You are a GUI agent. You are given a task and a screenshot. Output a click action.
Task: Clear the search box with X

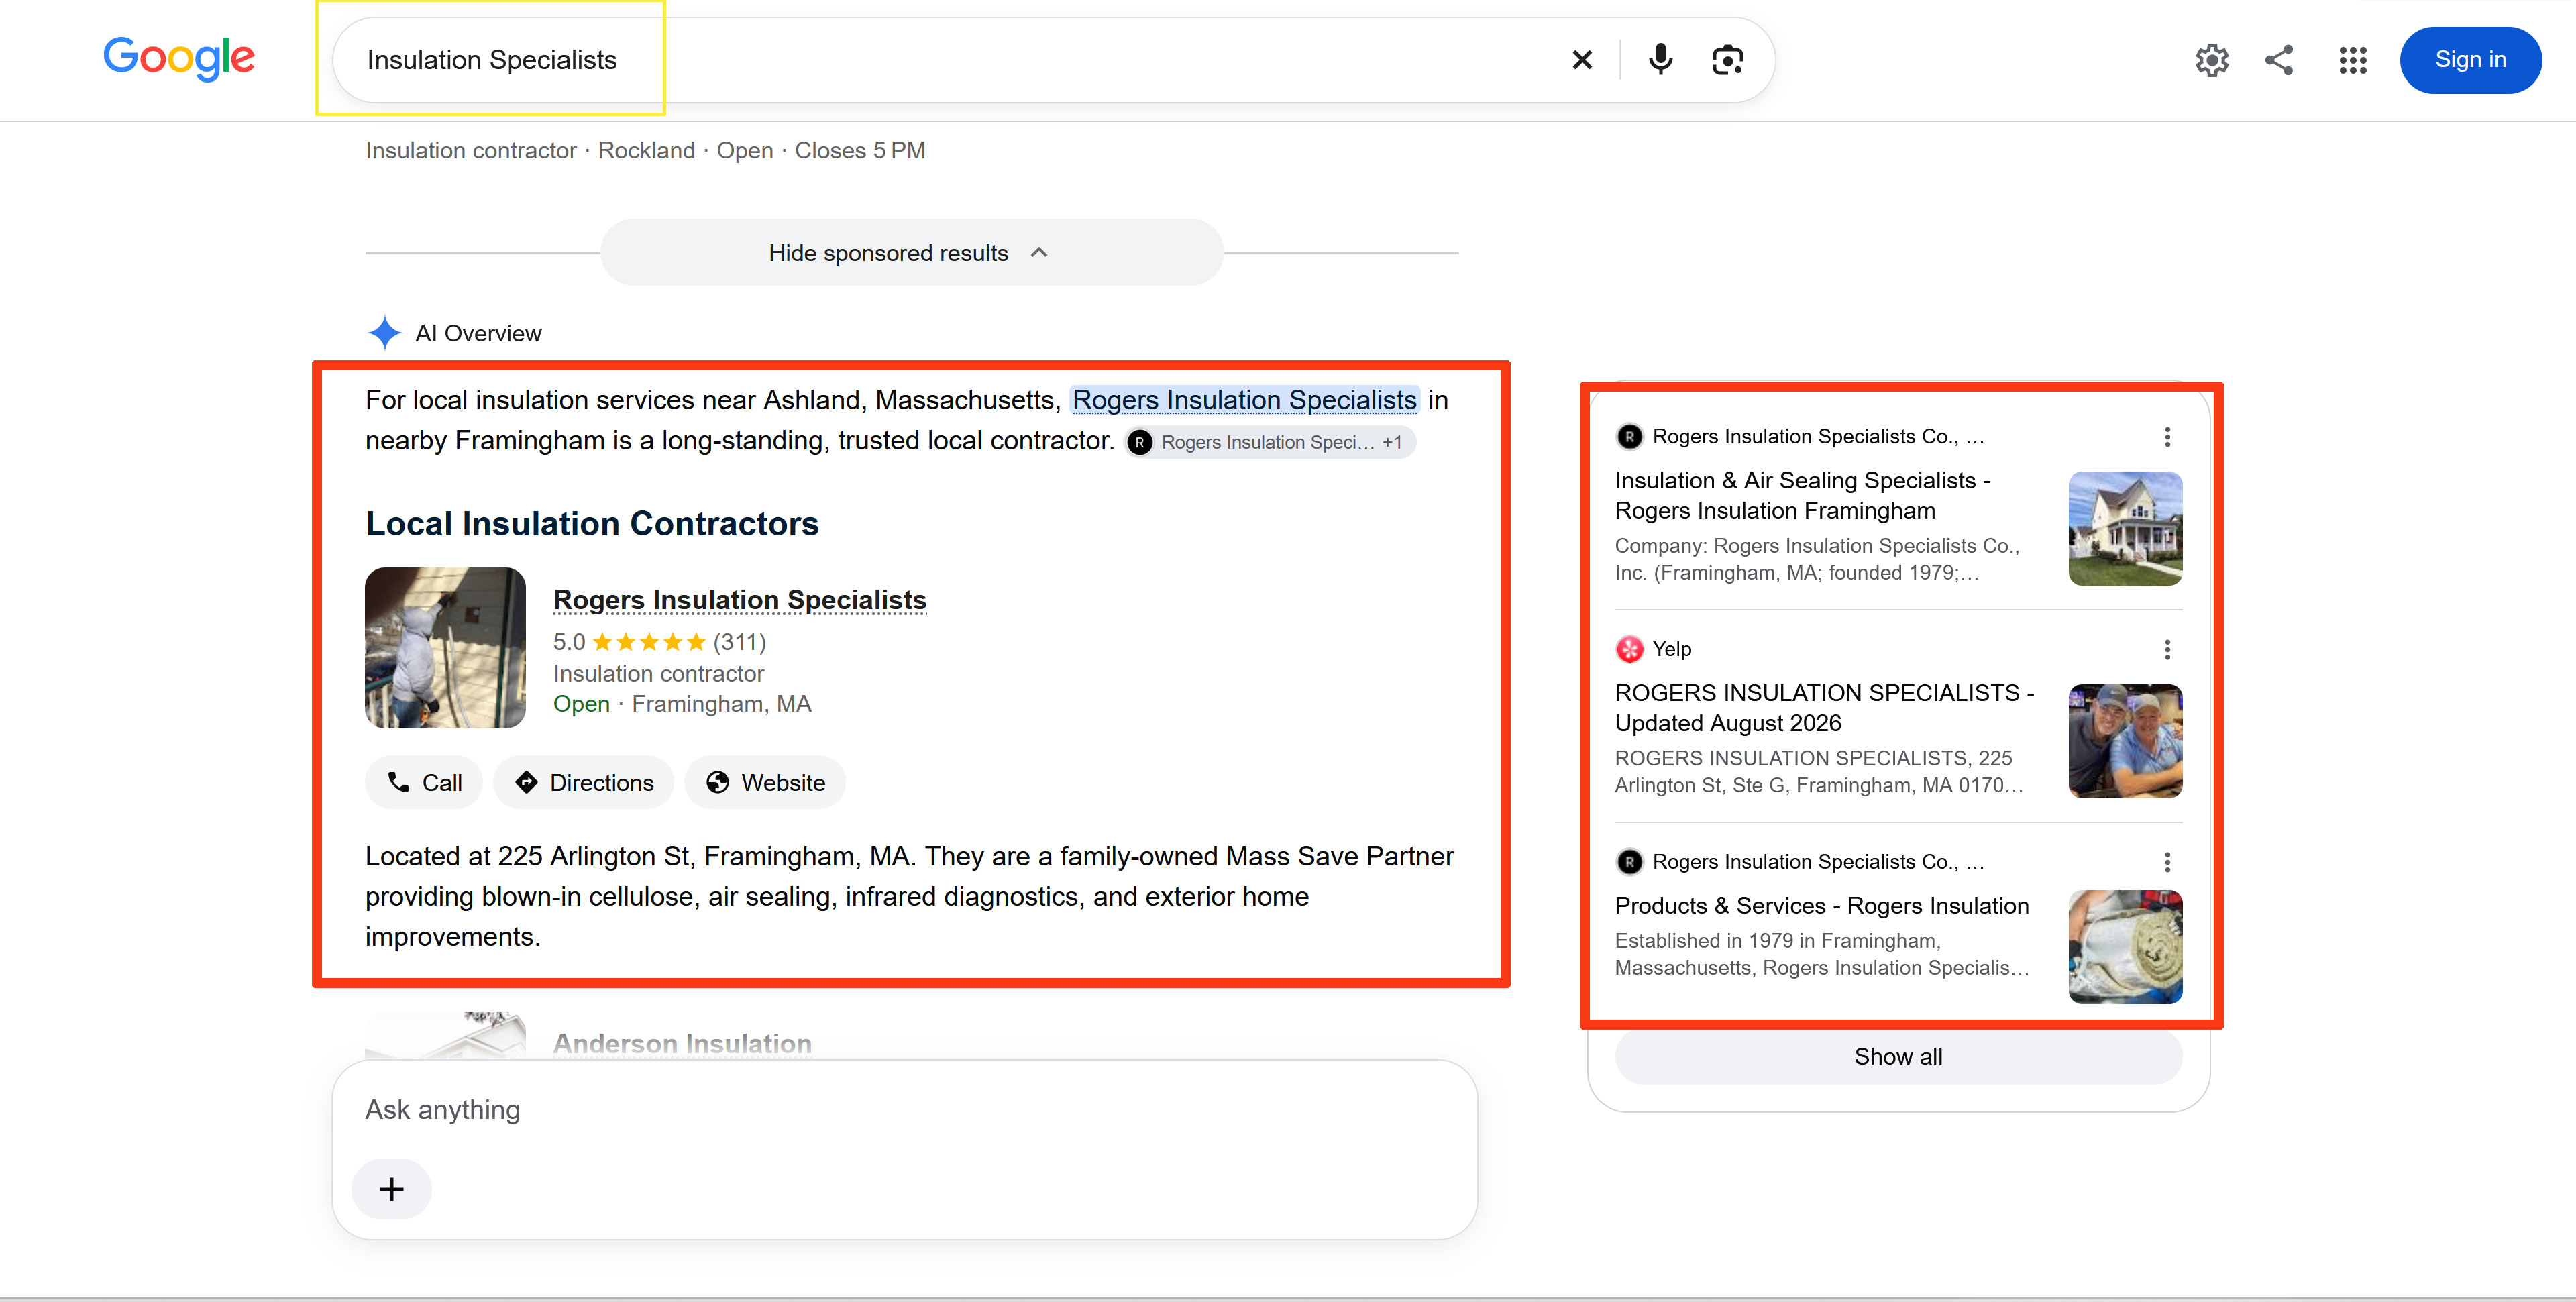[1581, 60]
